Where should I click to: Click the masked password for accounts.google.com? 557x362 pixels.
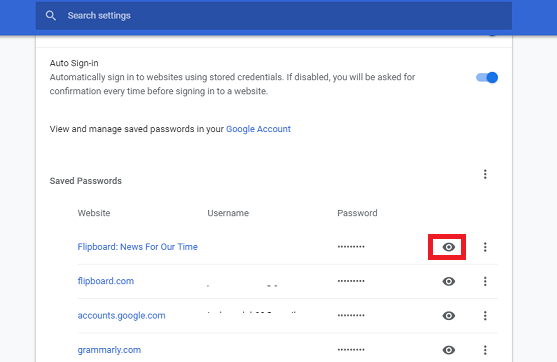(x=351, y=315)
